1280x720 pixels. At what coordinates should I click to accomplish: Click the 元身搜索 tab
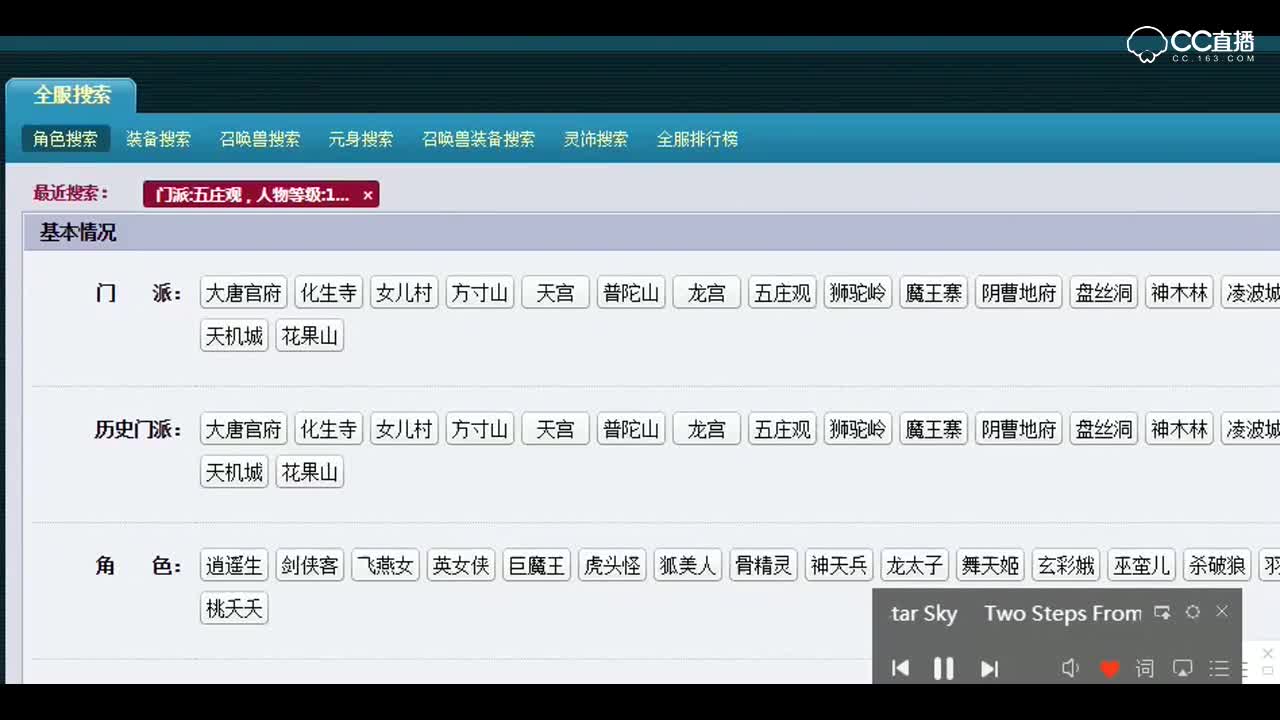[360, 139]
